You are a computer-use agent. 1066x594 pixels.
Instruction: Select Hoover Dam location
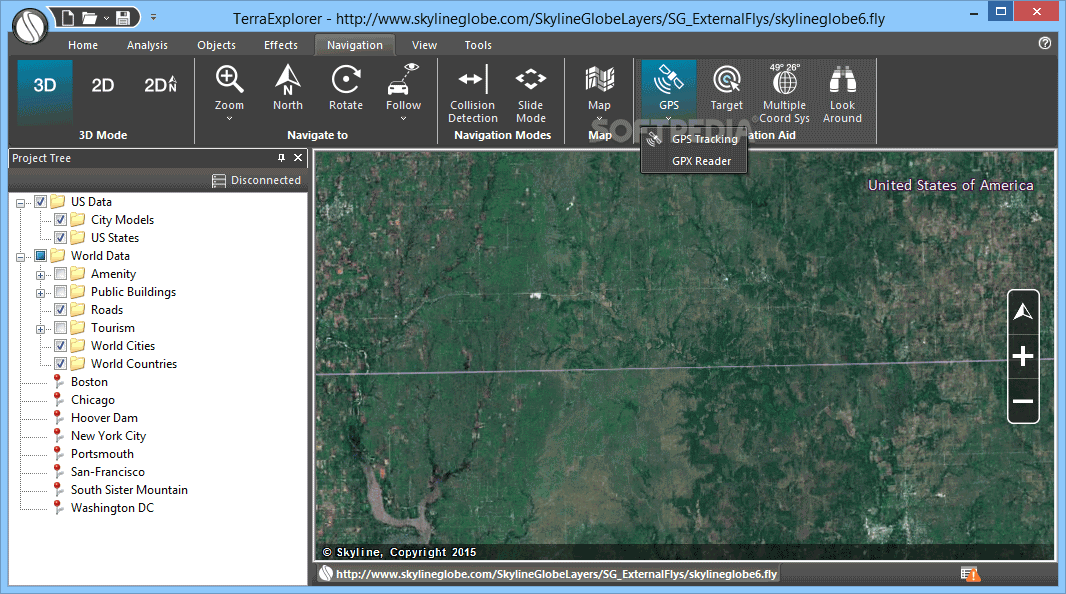coord(104,417)
